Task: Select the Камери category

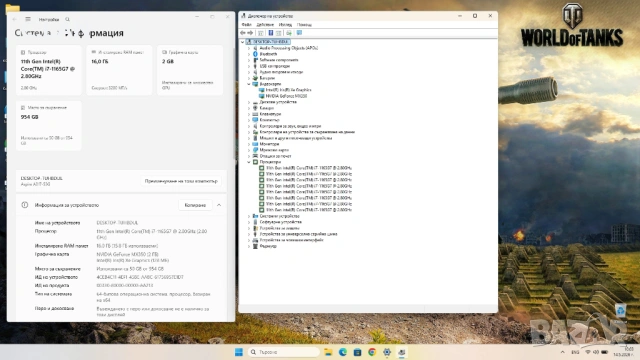Action: point(267,108)
